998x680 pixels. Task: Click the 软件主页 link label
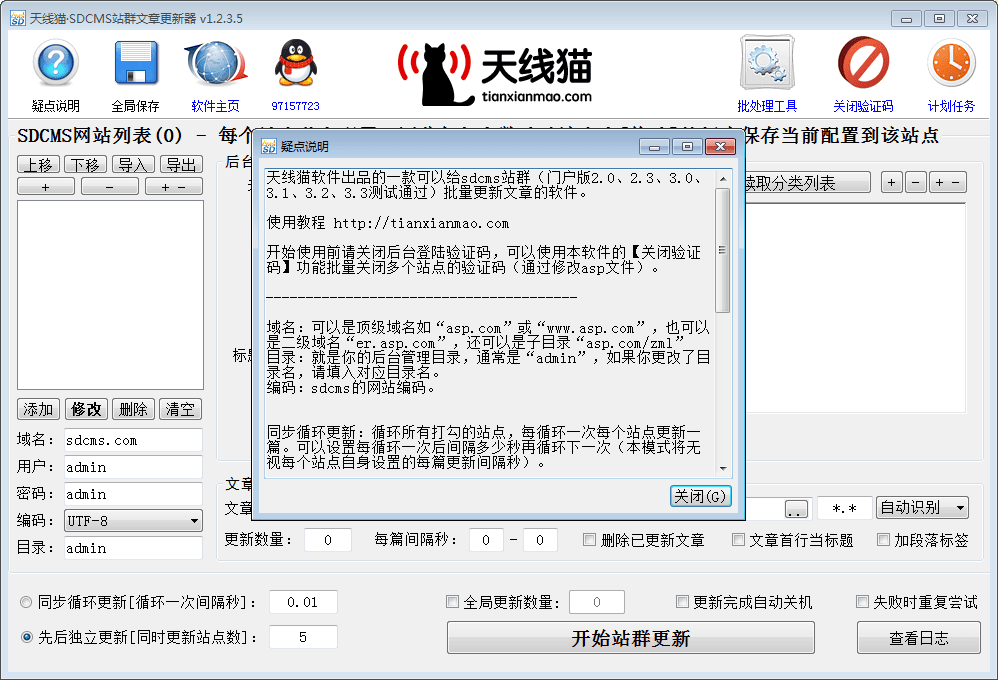tap(215, 106)
